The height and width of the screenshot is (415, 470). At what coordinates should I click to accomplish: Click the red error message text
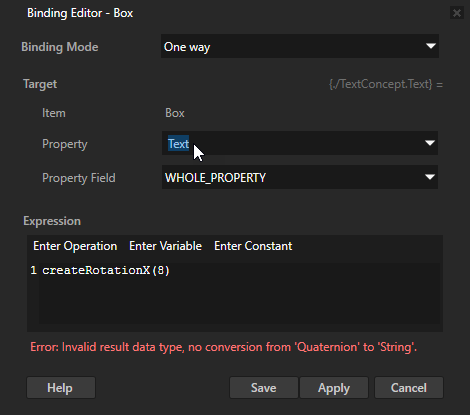pos(224,347)
